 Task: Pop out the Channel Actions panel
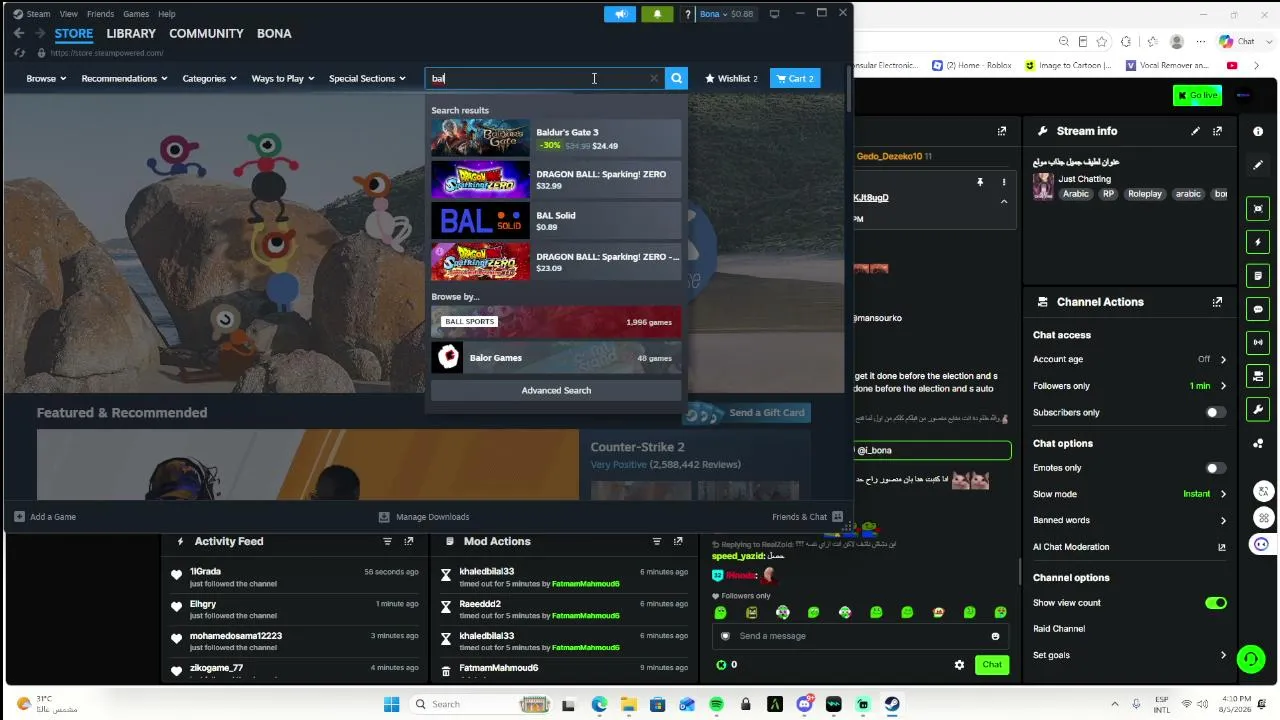point(1217,302)
